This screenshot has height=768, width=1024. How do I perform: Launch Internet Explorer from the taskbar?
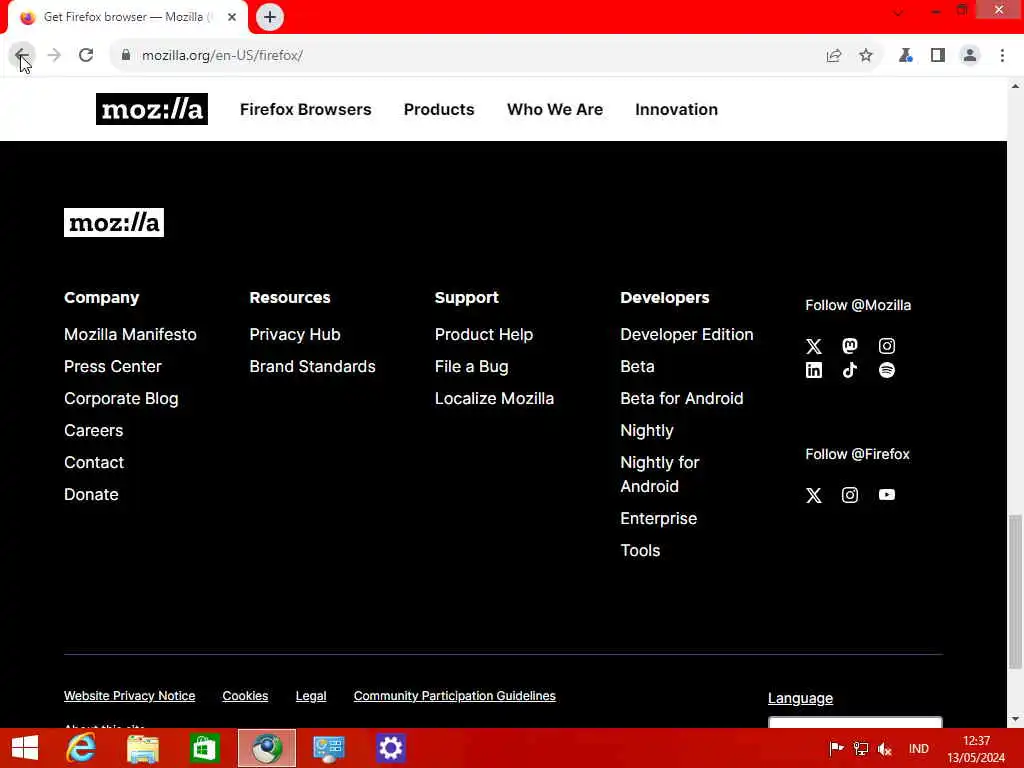(81, 748)
